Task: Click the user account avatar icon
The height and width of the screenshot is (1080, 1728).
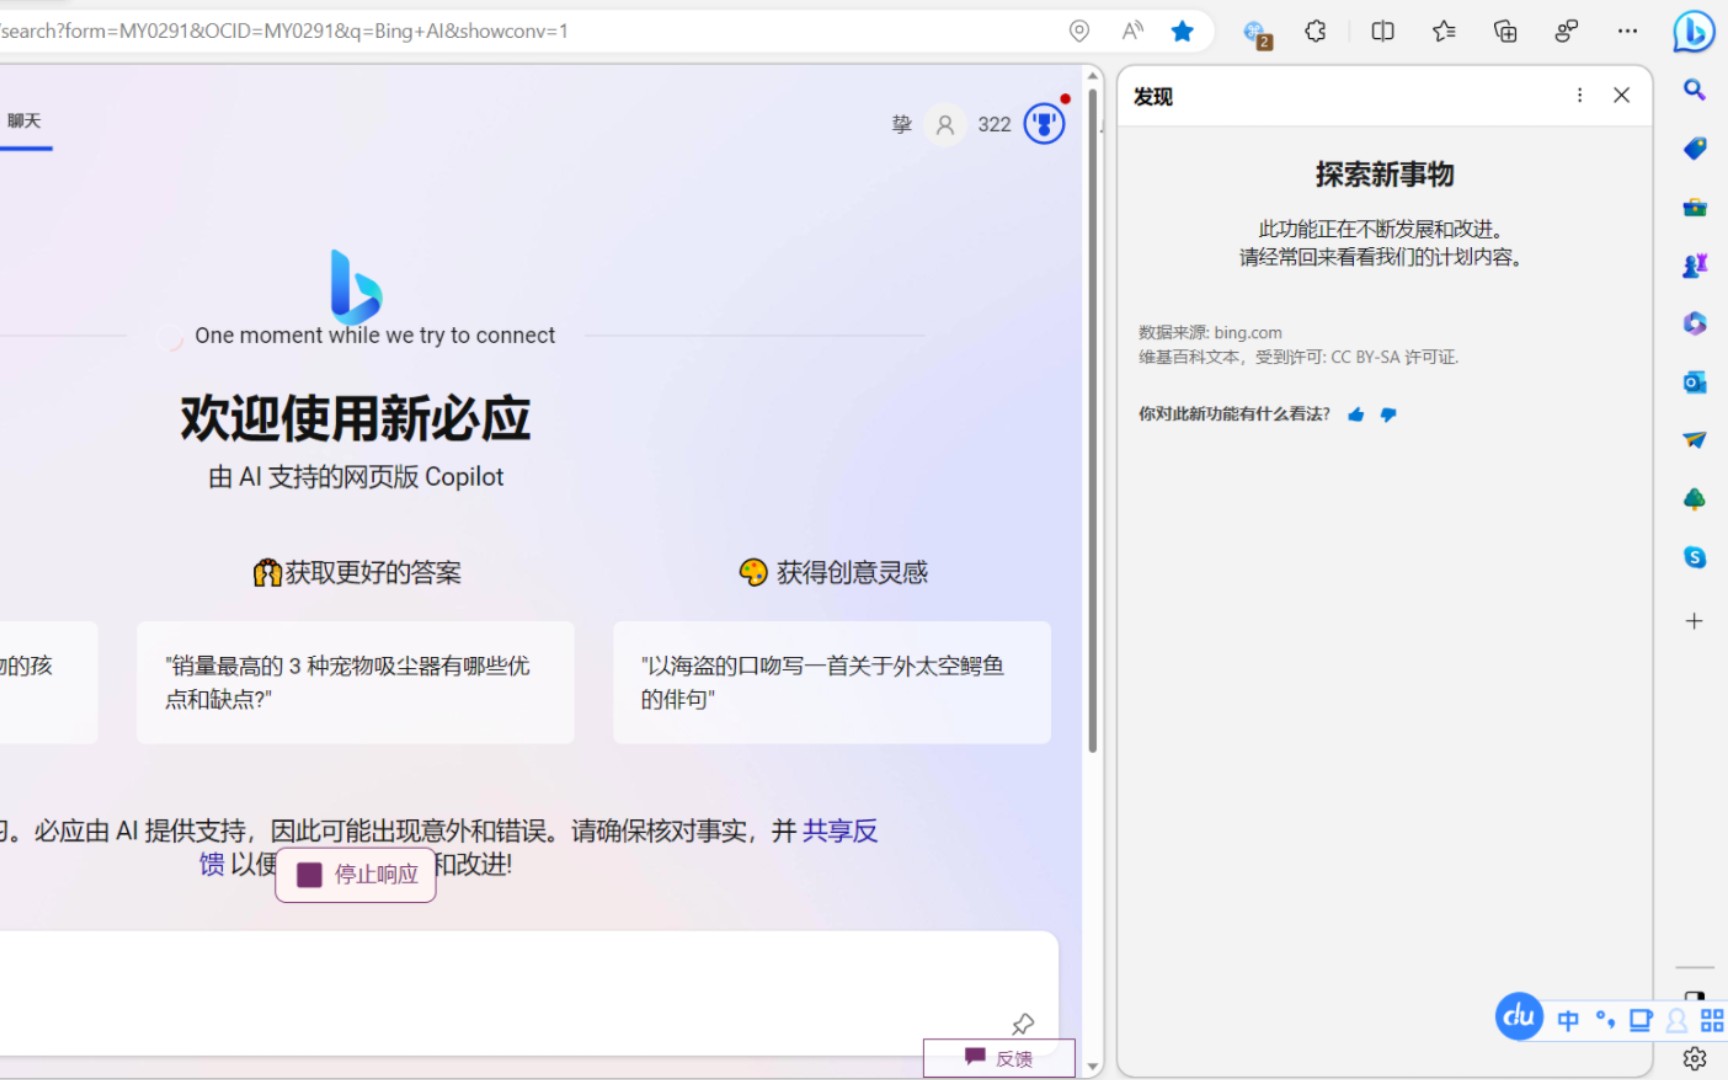Action: point(945,125)
